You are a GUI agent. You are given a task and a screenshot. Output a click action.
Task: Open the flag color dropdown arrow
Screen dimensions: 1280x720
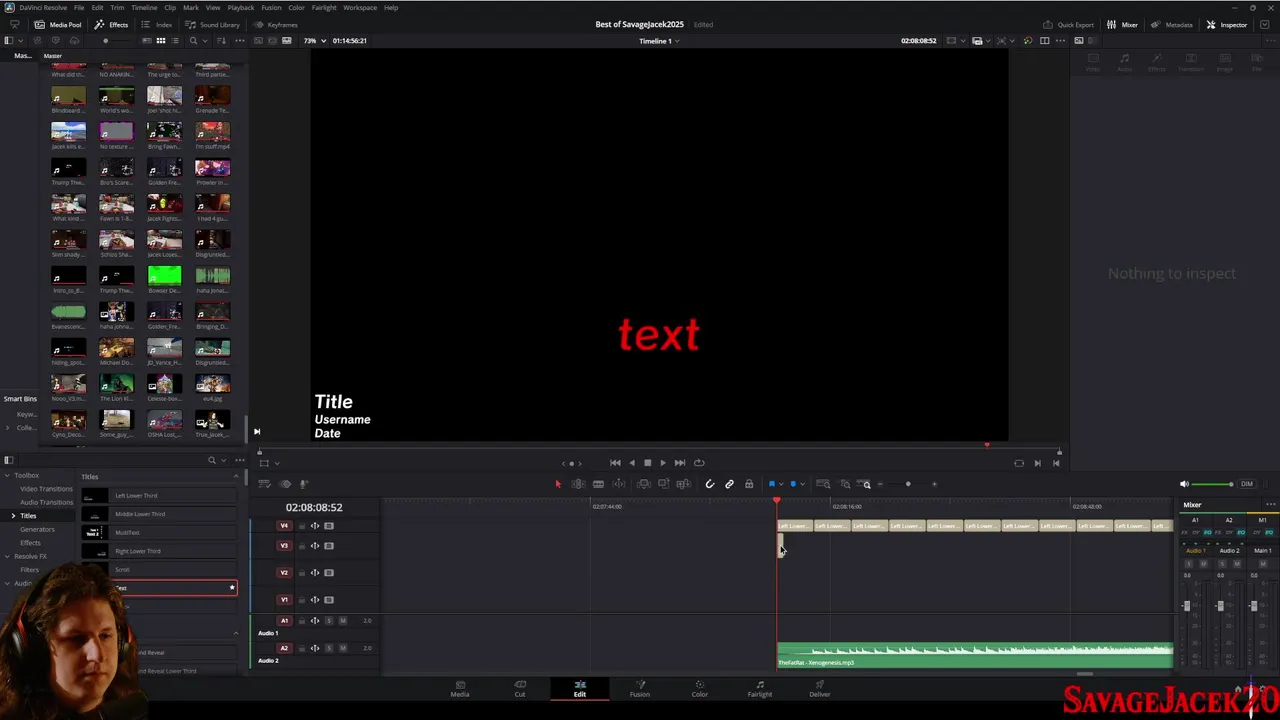tap(780, 485)
